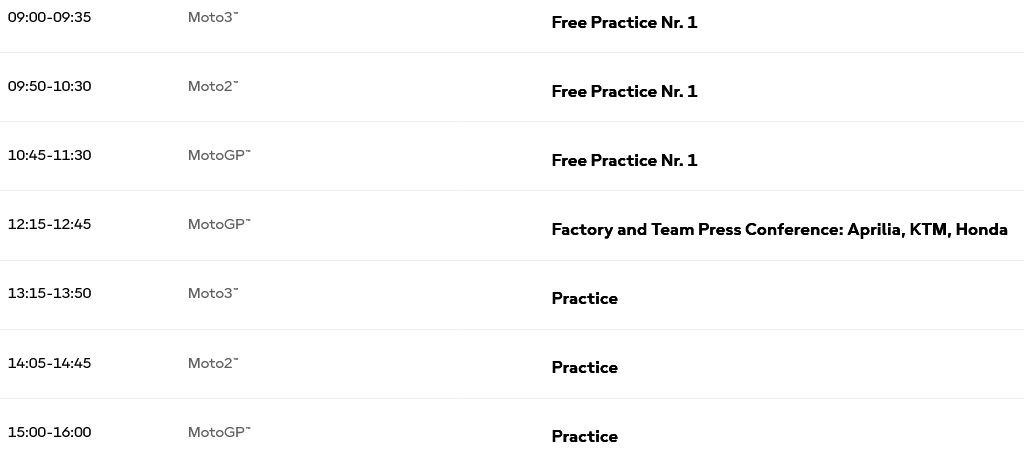The image size is (1024, 457).
Task: Click Moto3 label for afternoon Practice
Action: pos(213,293)
